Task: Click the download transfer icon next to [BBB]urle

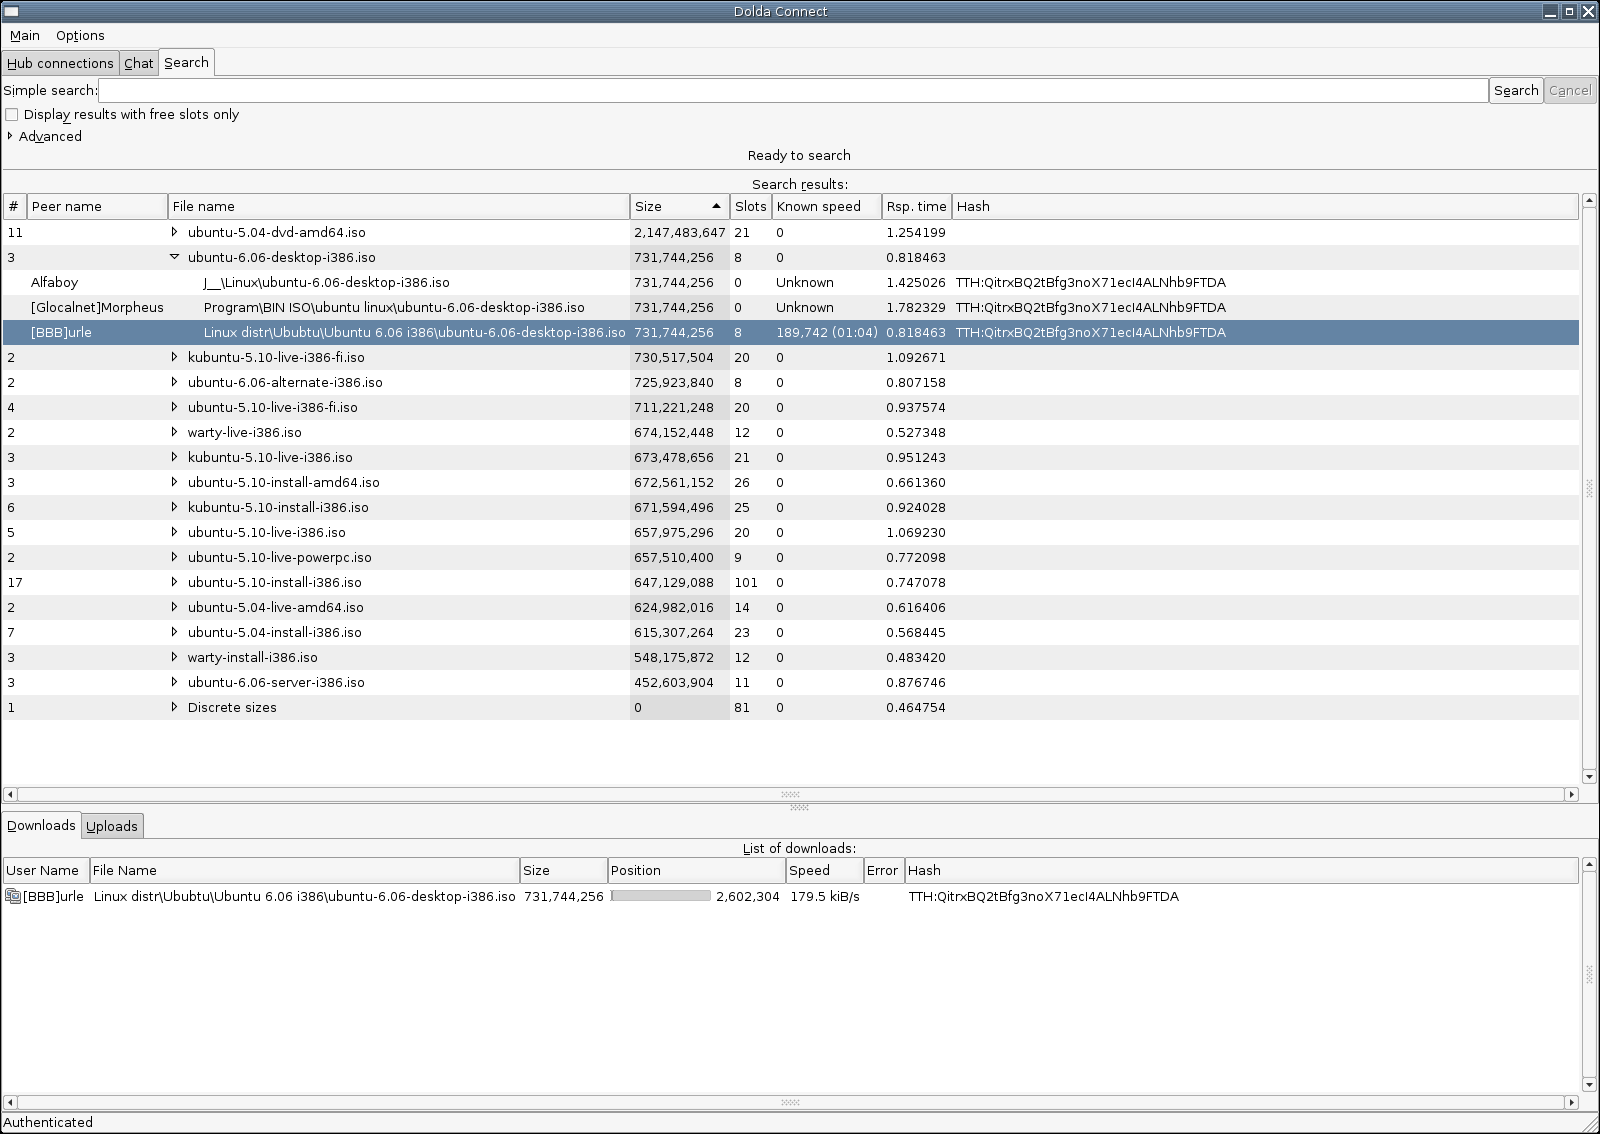Action: (x=13, y=896)
